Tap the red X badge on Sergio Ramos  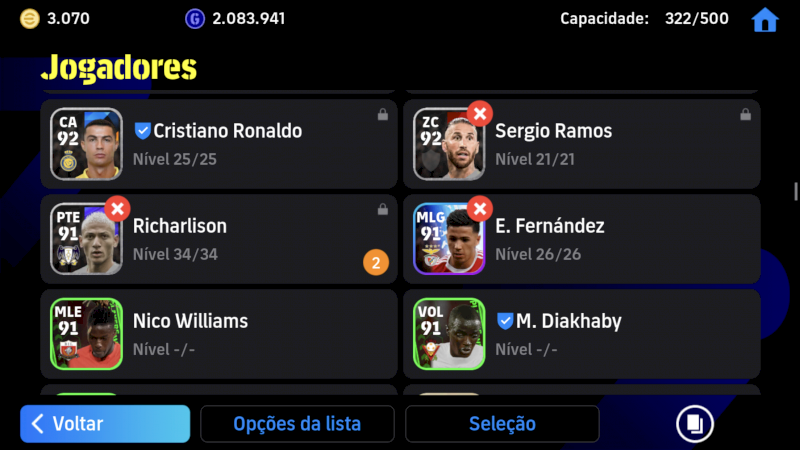point(480,114)
